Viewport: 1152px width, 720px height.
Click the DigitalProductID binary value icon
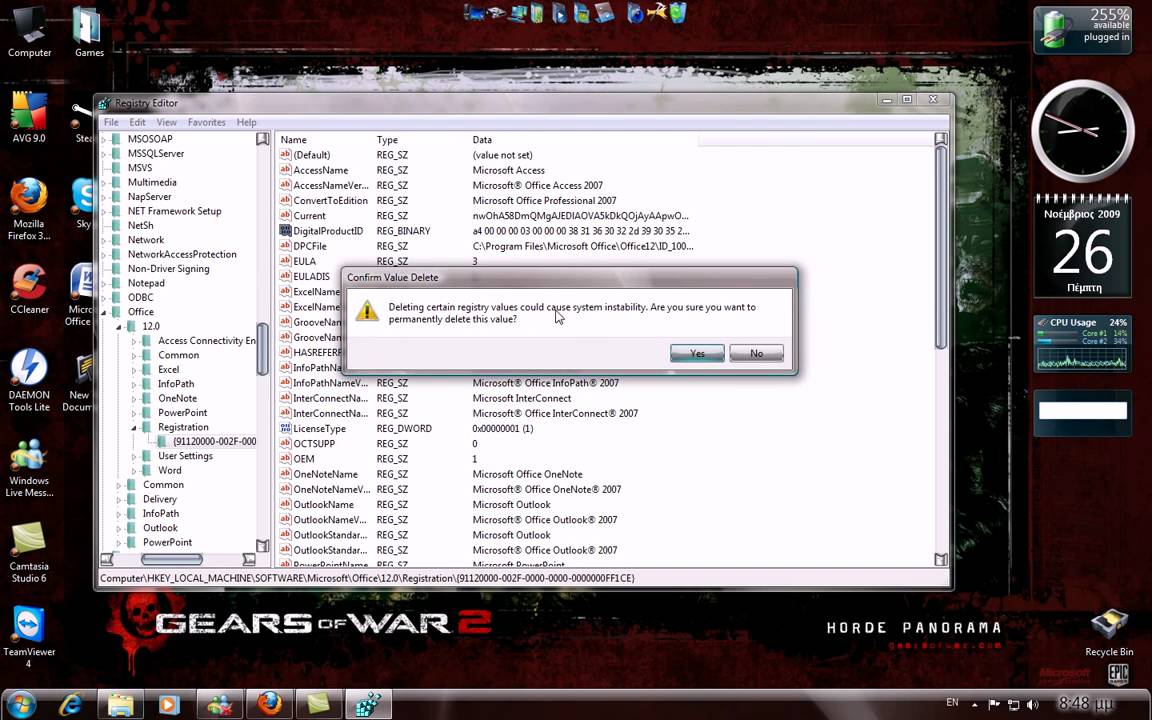285,231
